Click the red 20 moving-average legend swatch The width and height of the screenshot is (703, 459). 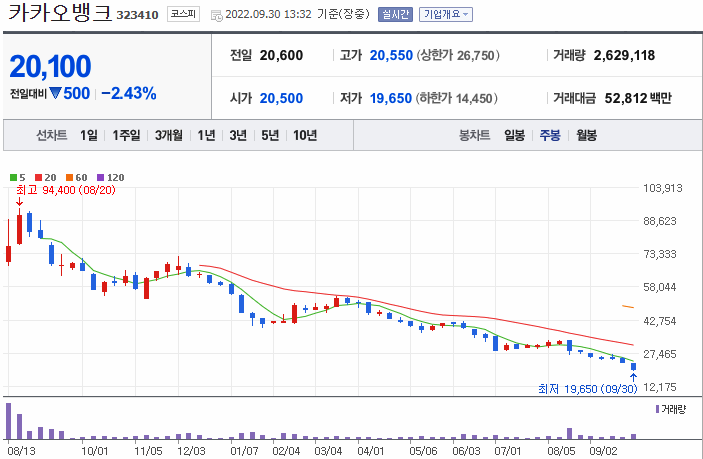point(39,178)
